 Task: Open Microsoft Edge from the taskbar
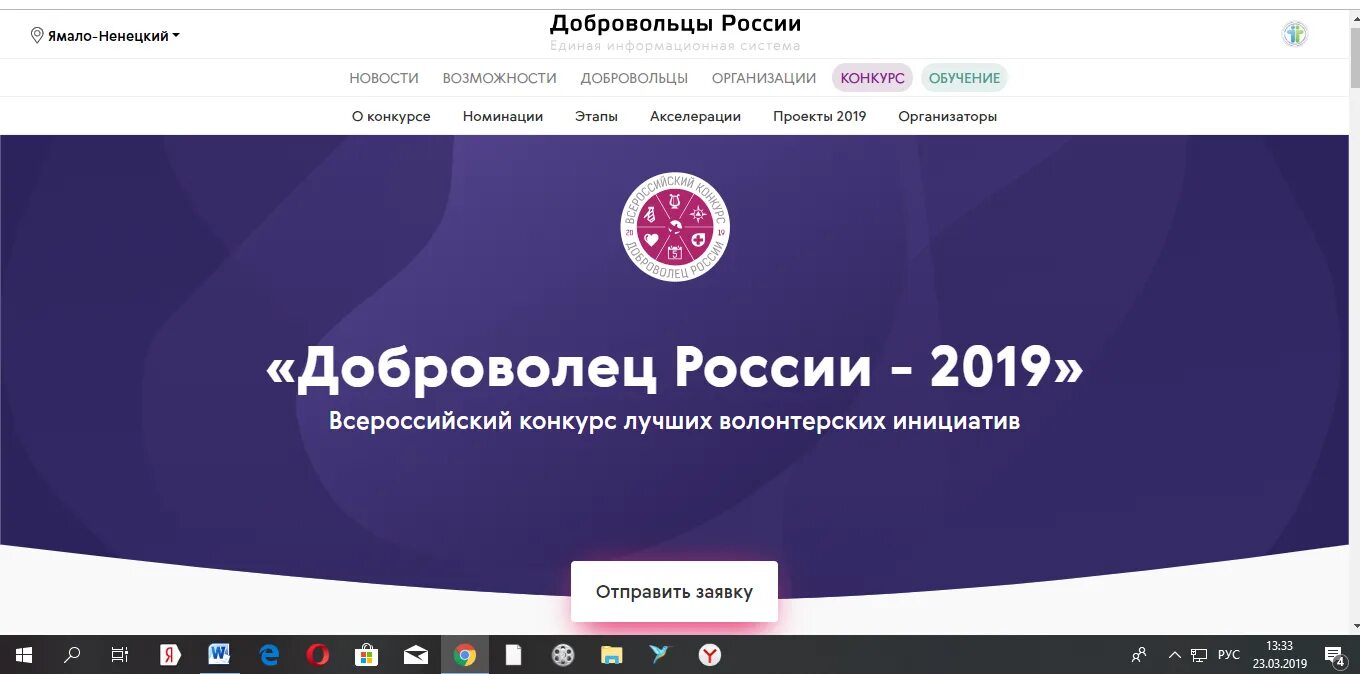coord(269,655)
